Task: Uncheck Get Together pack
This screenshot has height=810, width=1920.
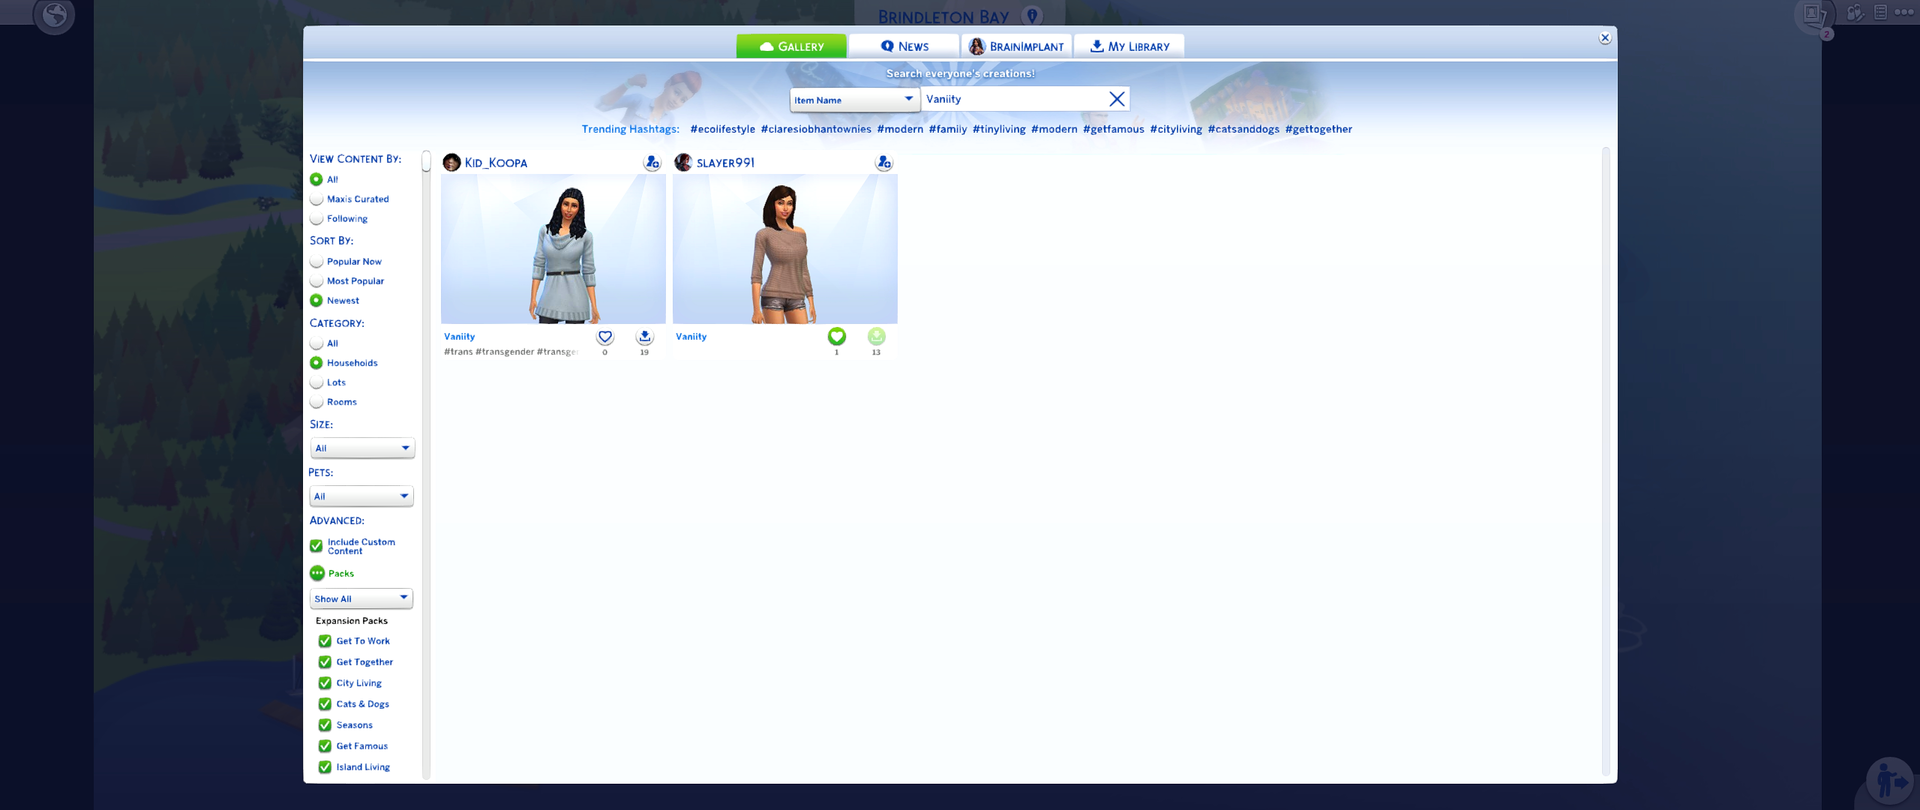Action: tap(325, 662)
